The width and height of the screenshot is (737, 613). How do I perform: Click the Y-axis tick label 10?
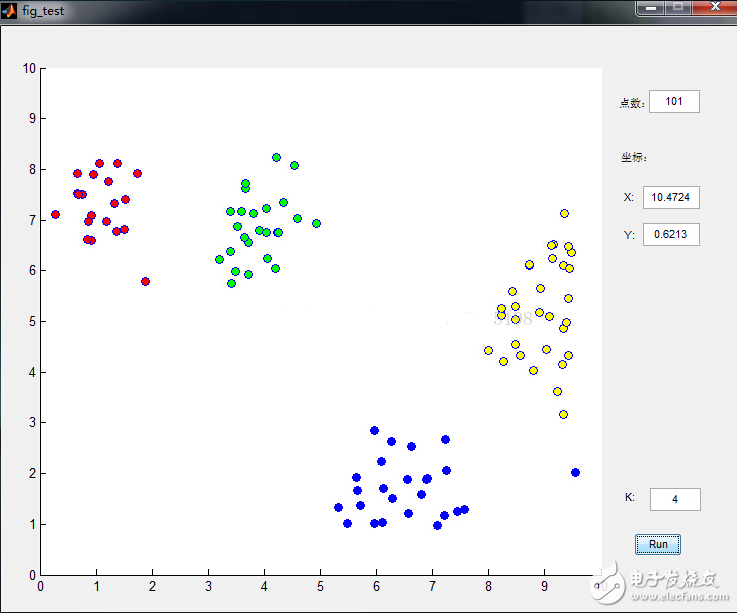click(29, 68)
